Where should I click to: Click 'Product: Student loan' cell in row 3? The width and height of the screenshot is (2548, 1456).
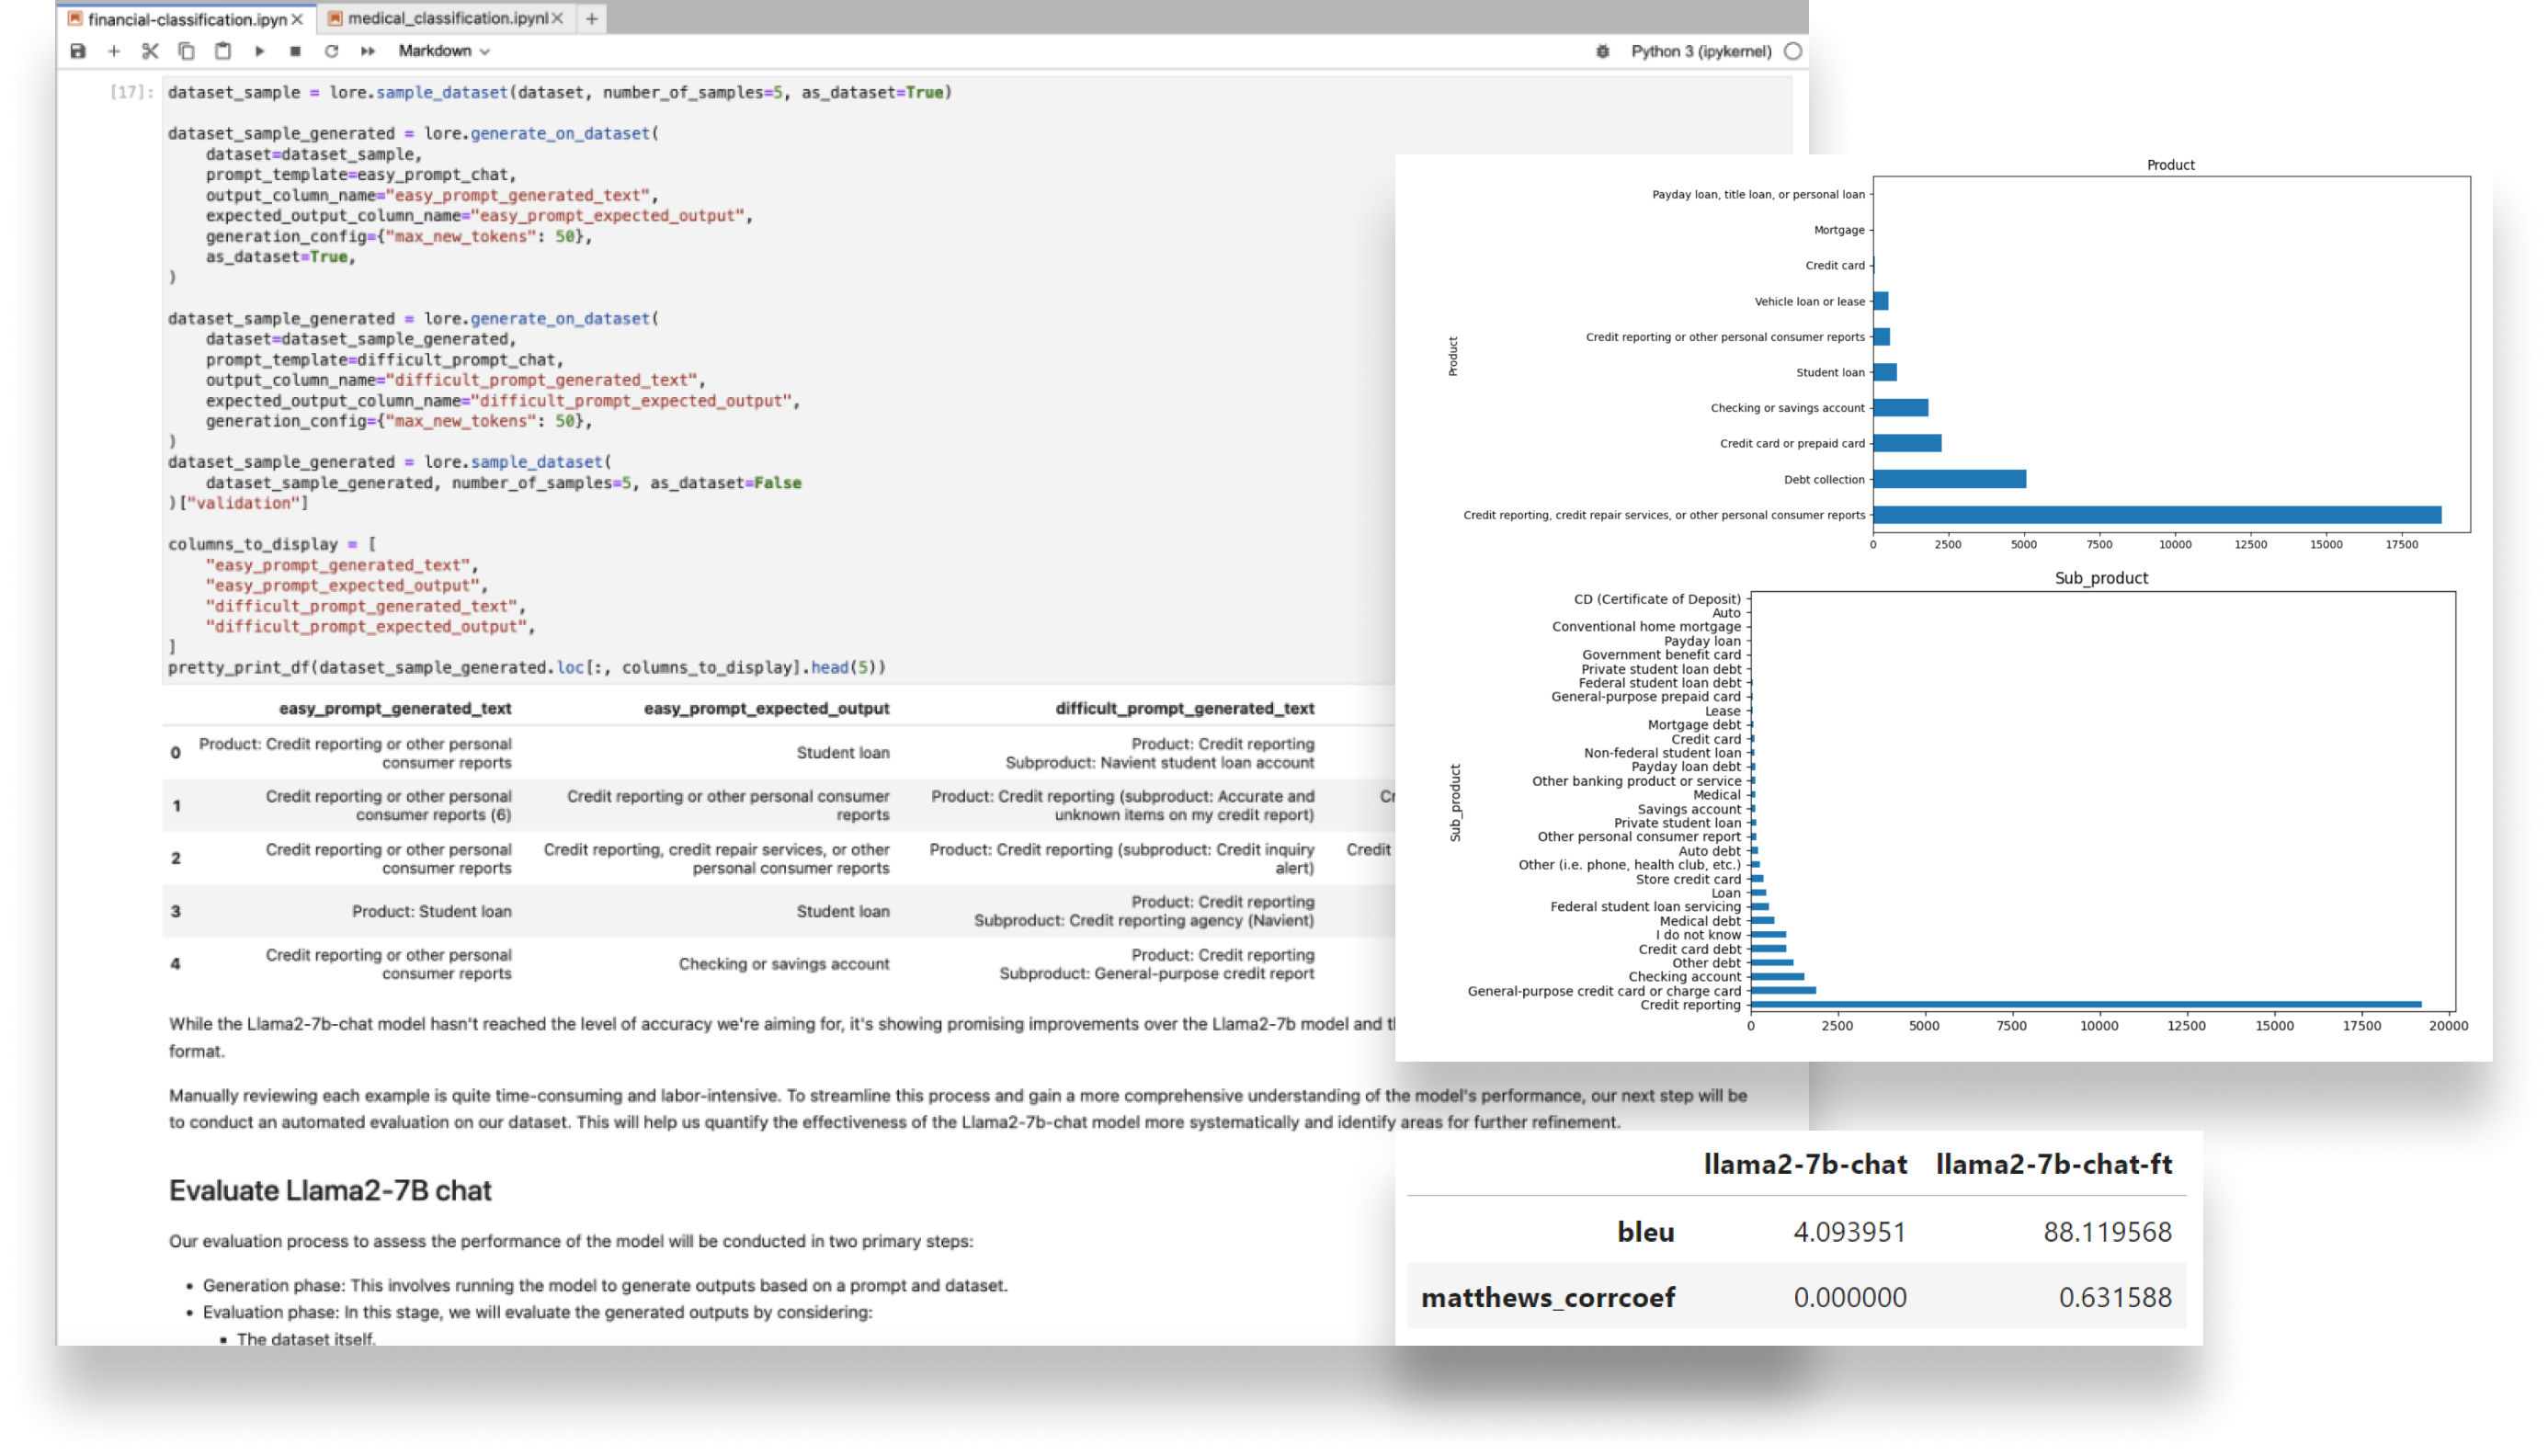click(x=431, y=911)
